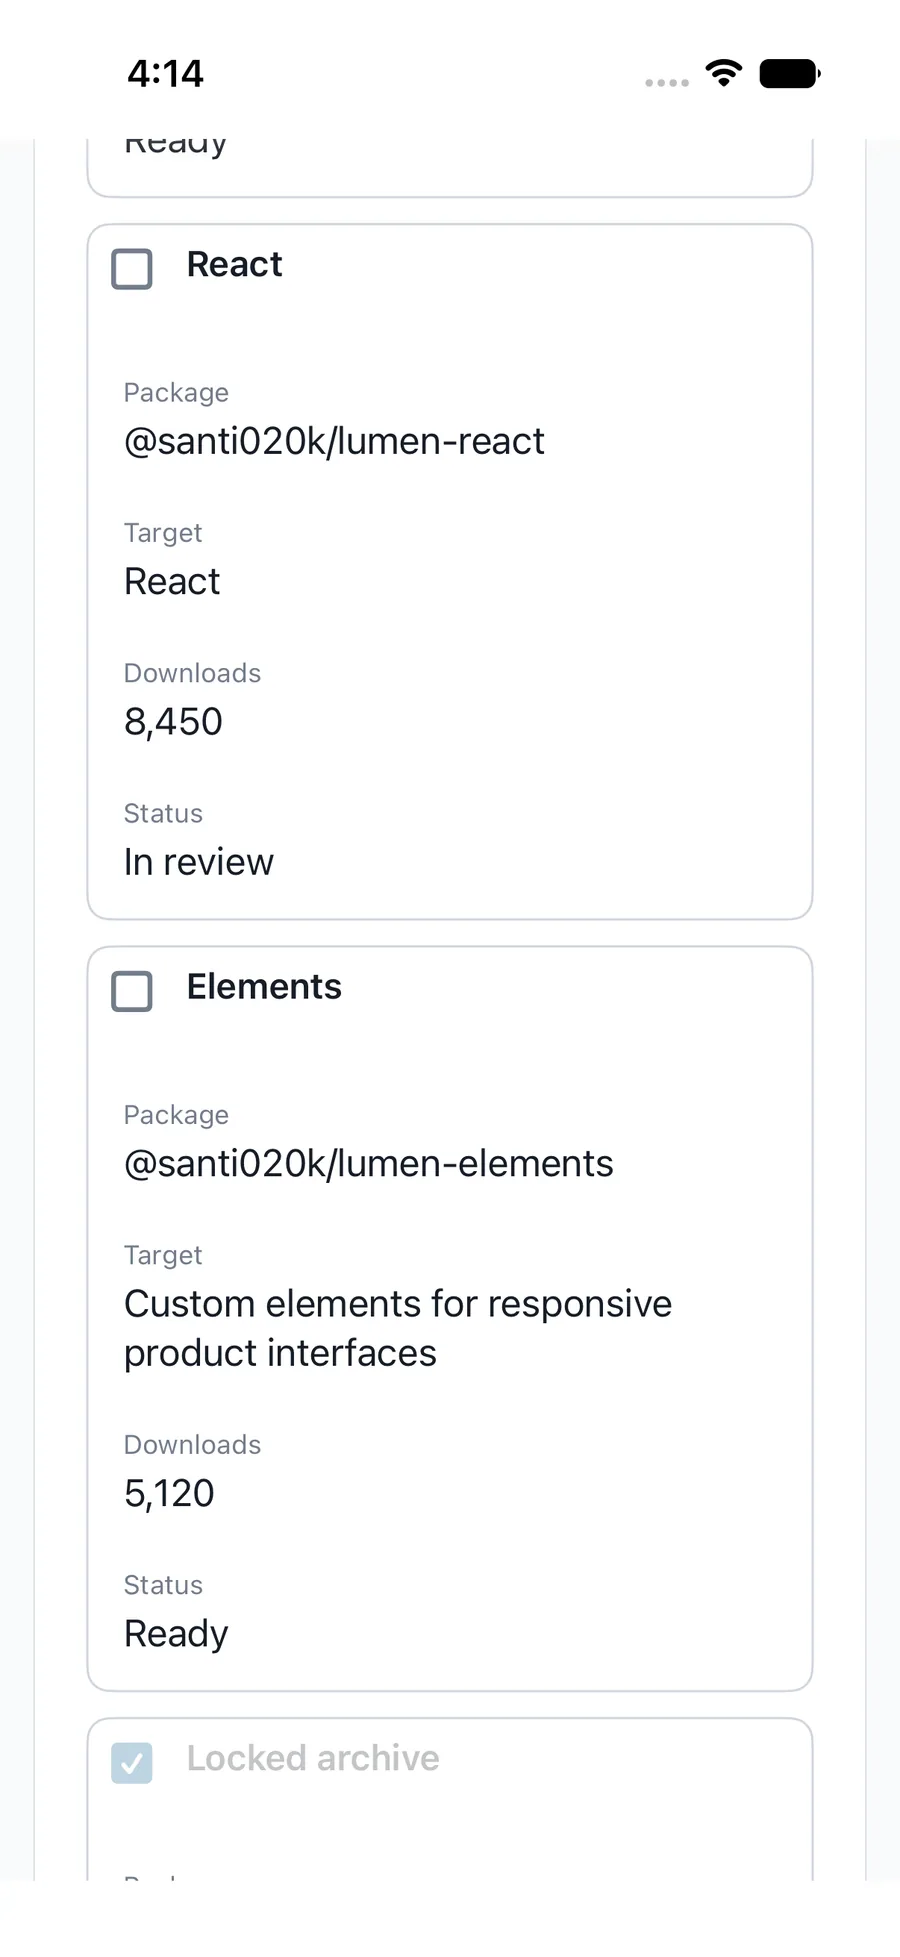Image resolution: width=900 pixels, height=1957 pixels.
Task: Click the React target value
Action: click(172, 581)
